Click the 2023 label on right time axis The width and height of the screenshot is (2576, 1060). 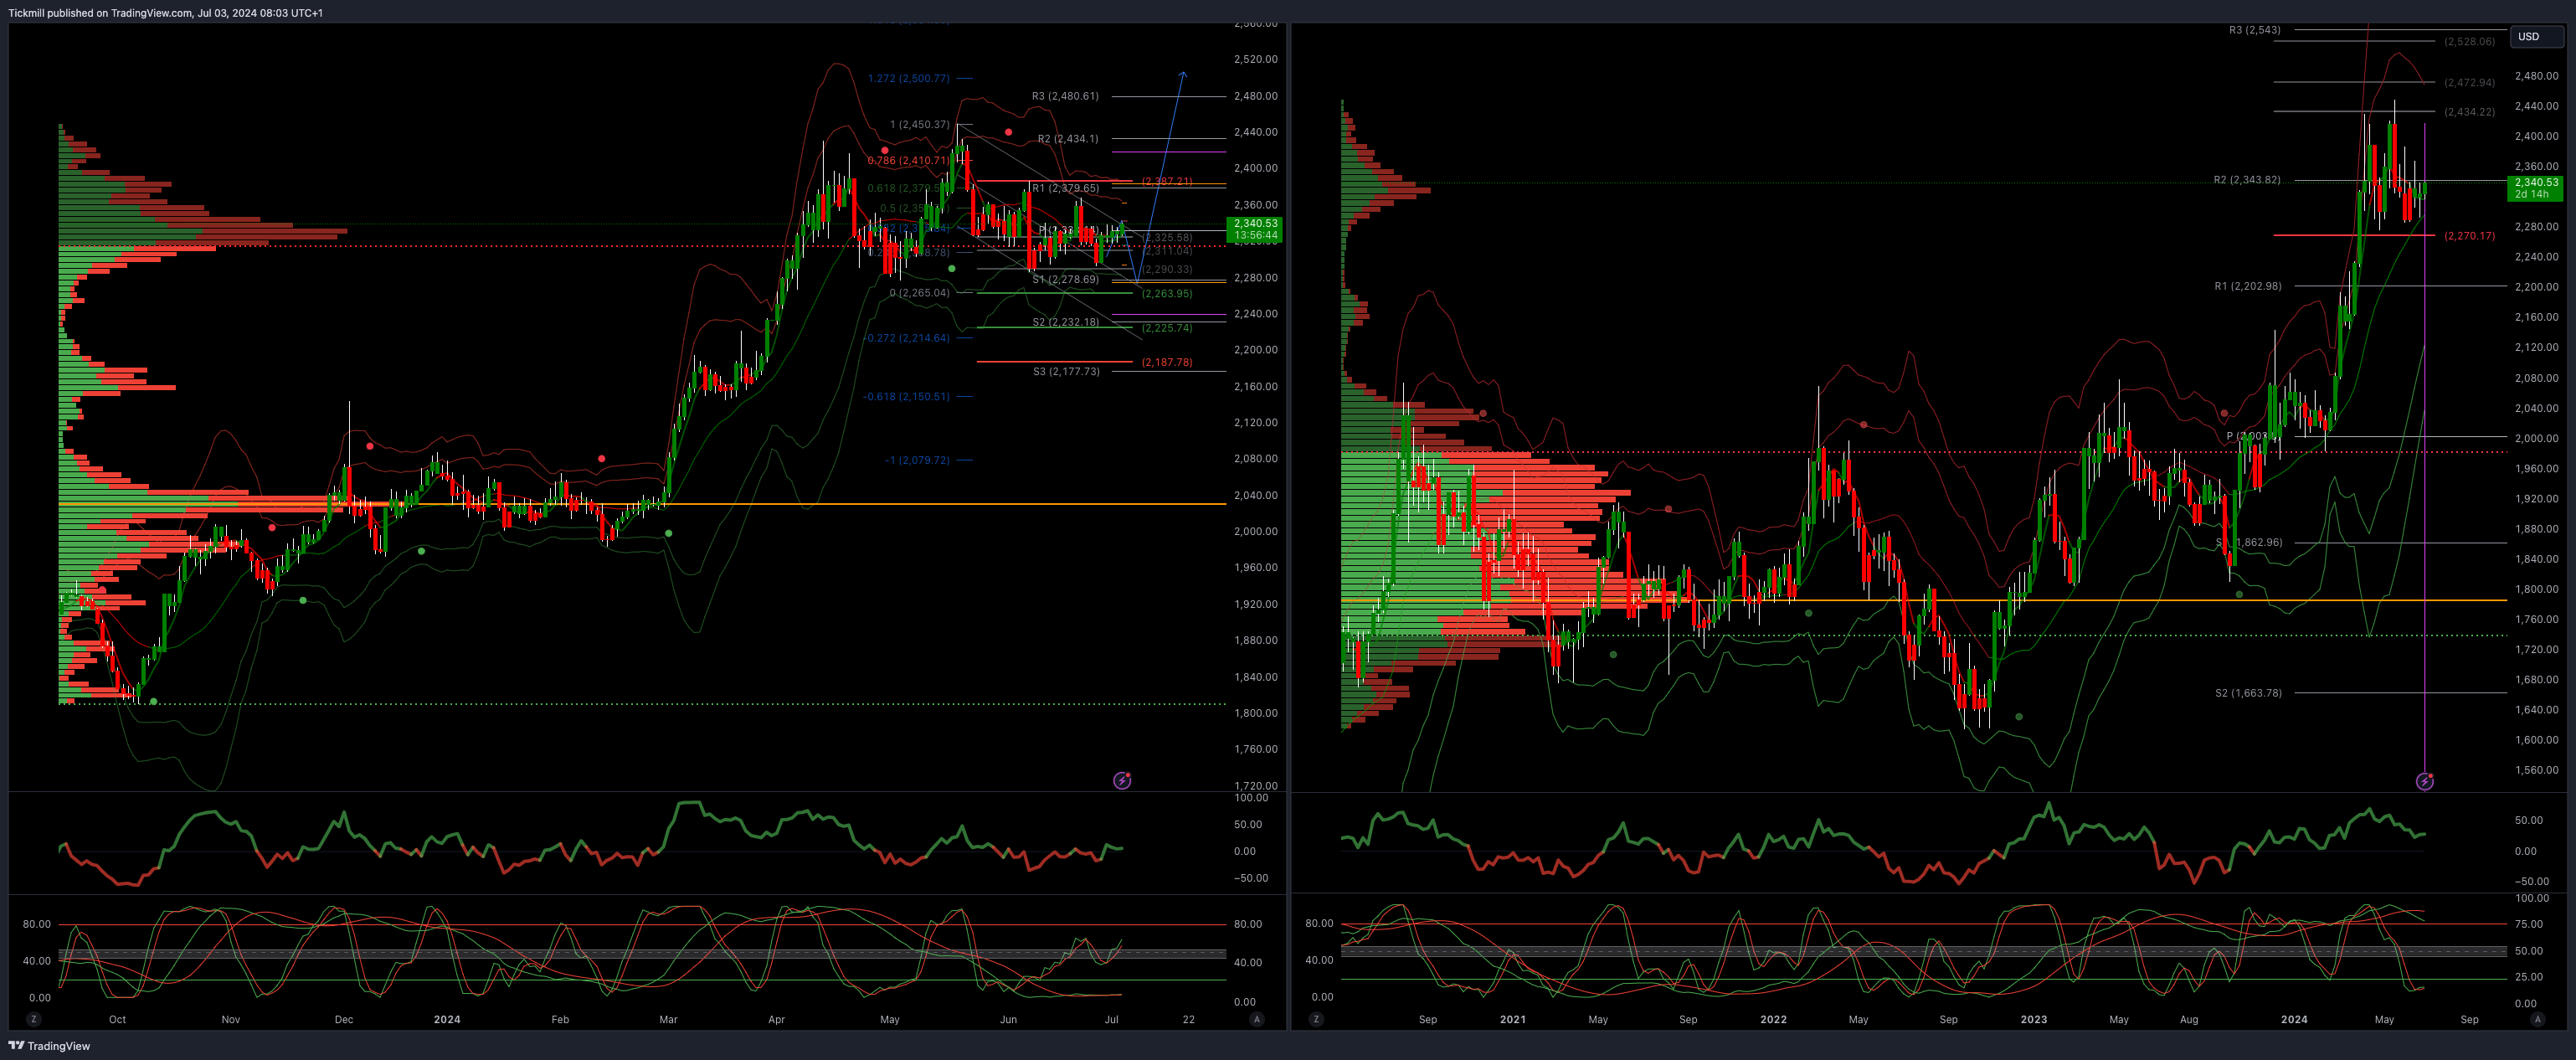2034,1019
